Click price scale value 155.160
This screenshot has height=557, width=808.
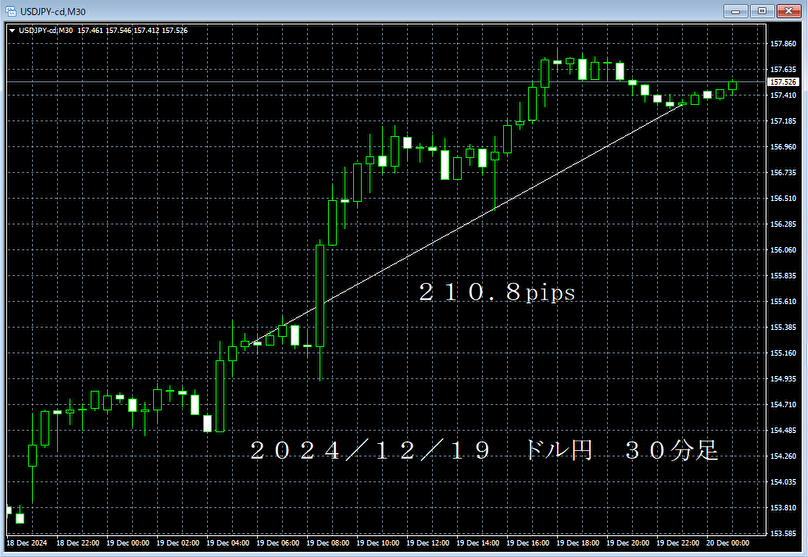tap(783, 353)
